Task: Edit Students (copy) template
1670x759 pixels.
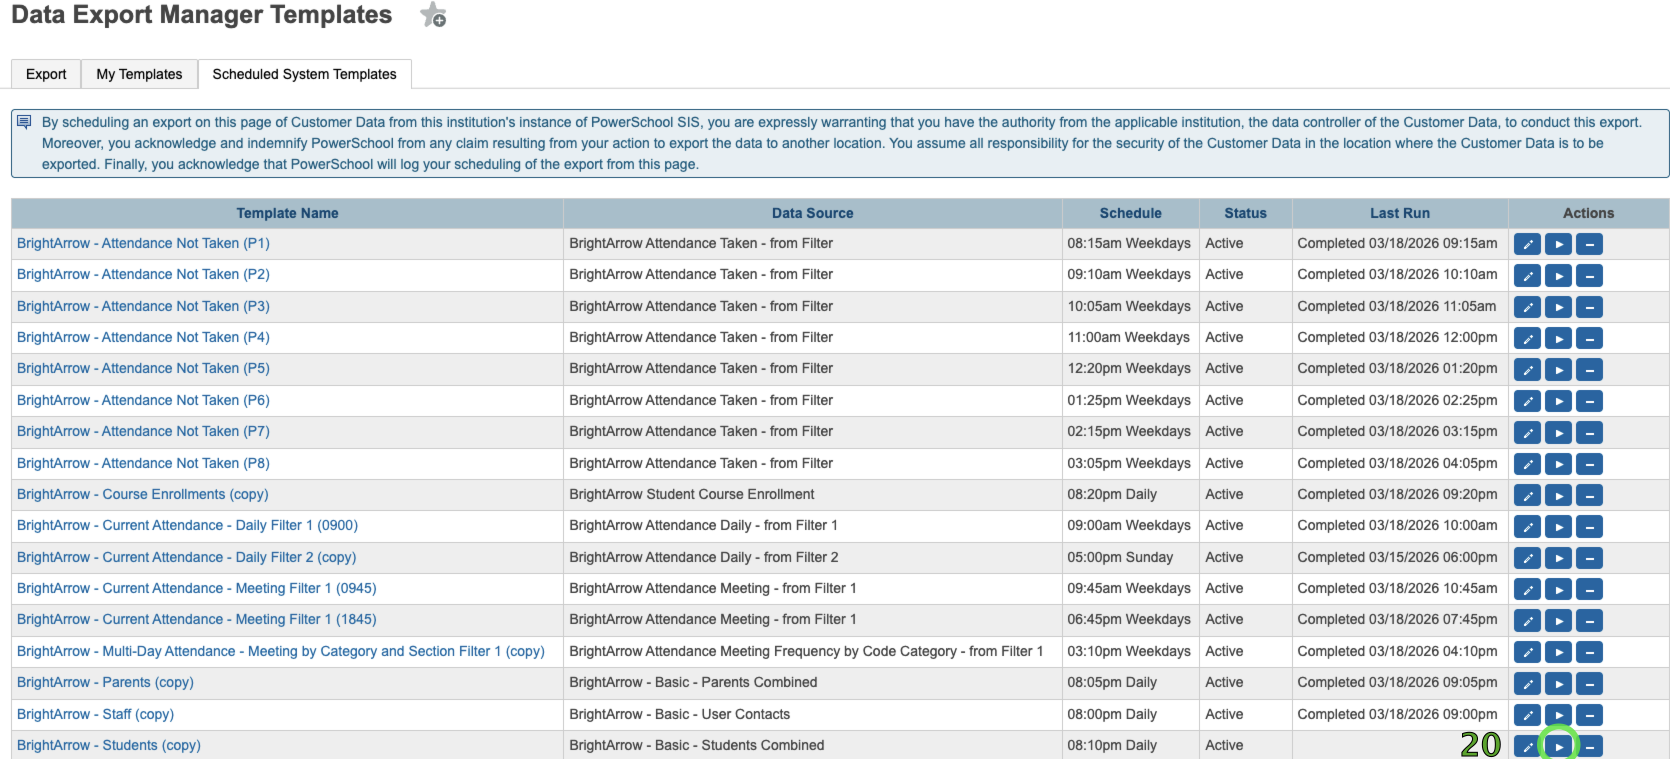Action: (1527, 746)
